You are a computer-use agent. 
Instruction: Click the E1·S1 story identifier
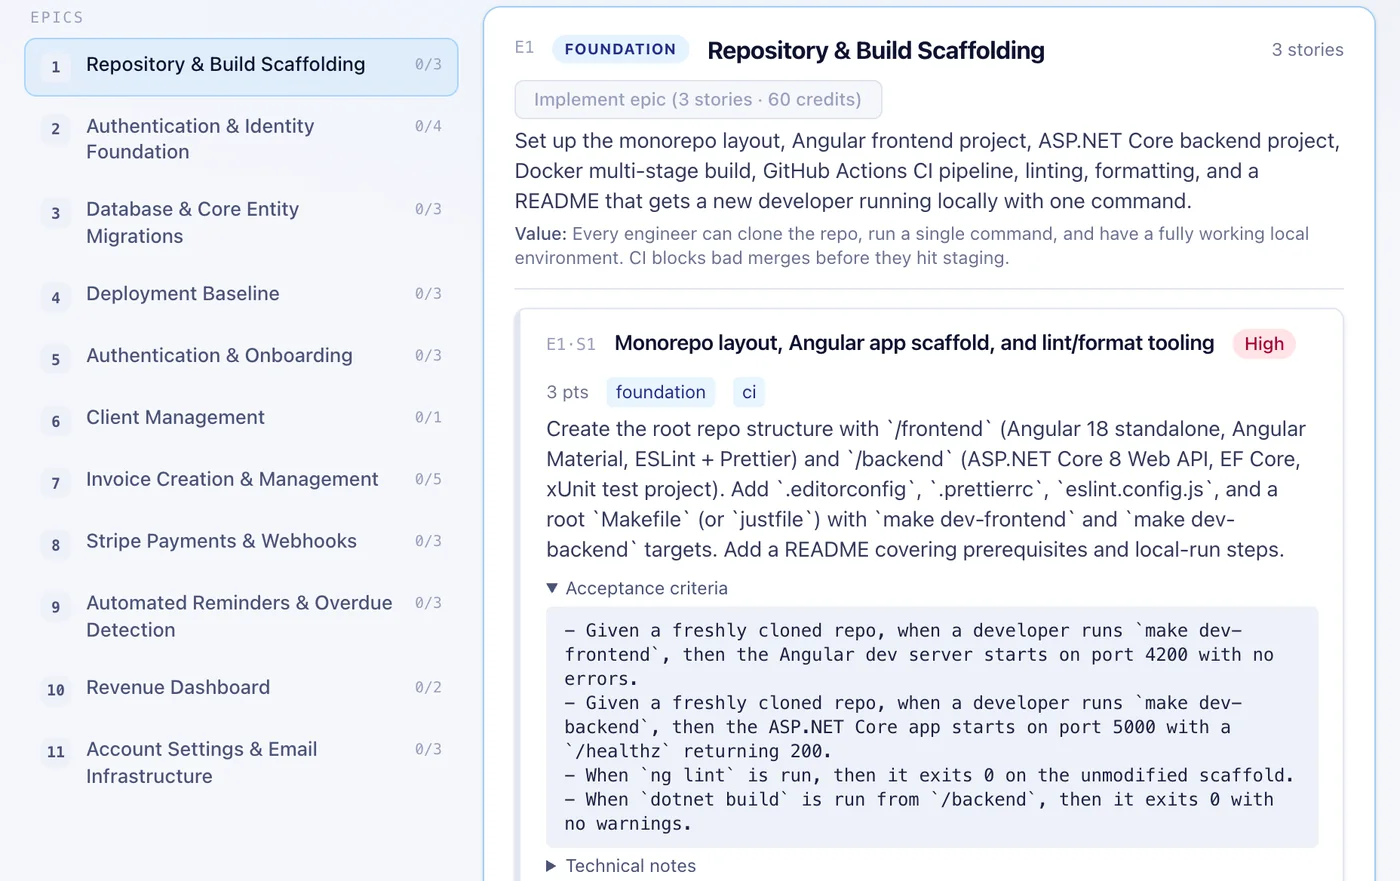[x=571, y=344]
